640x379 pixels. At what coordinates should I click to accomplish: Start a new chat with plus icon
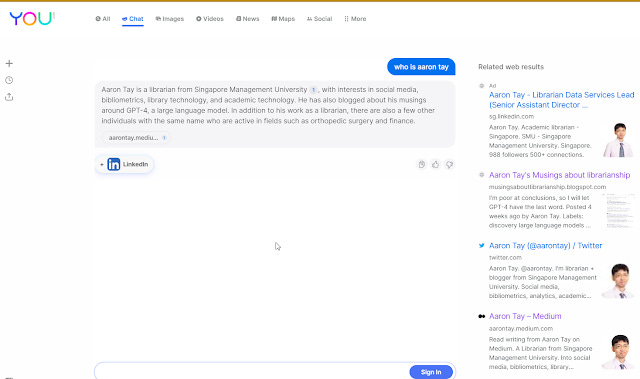pyautogui.click(x=9, y=63)
